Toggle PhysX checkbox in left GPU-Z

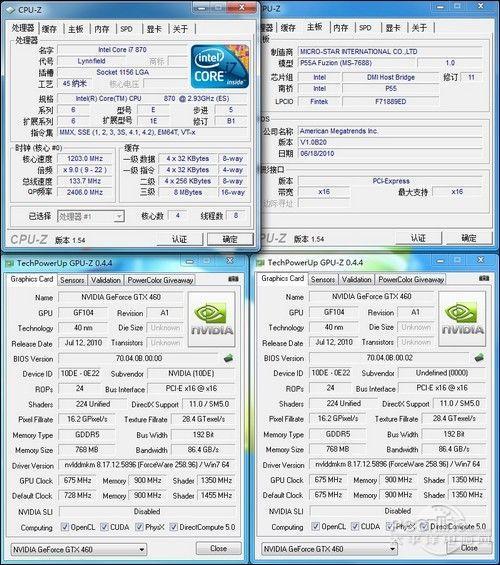click(139, 527)
